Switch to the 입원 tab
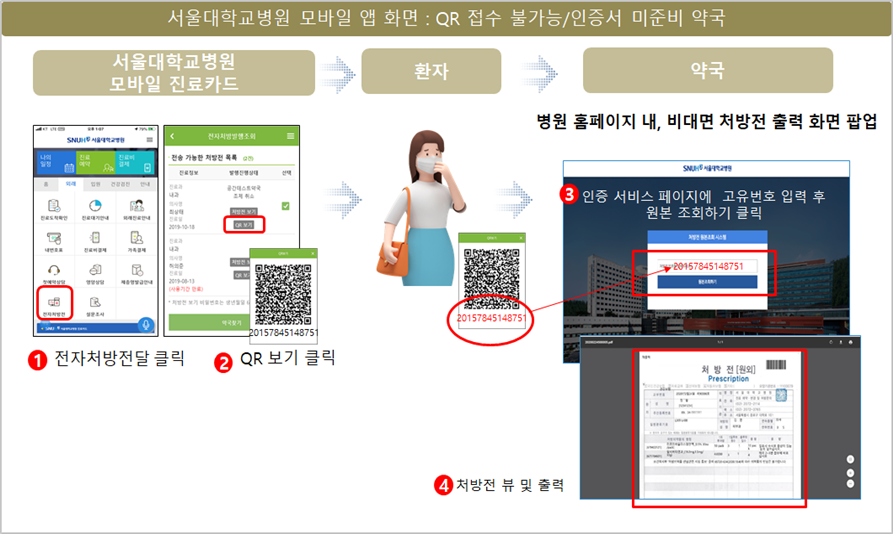Viewport: 893px width, 534px height. [96, 184]
